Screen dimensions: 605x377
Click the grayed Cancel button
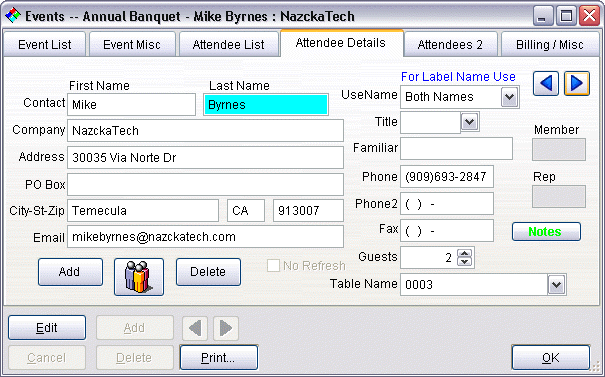(x=47, y=358)
